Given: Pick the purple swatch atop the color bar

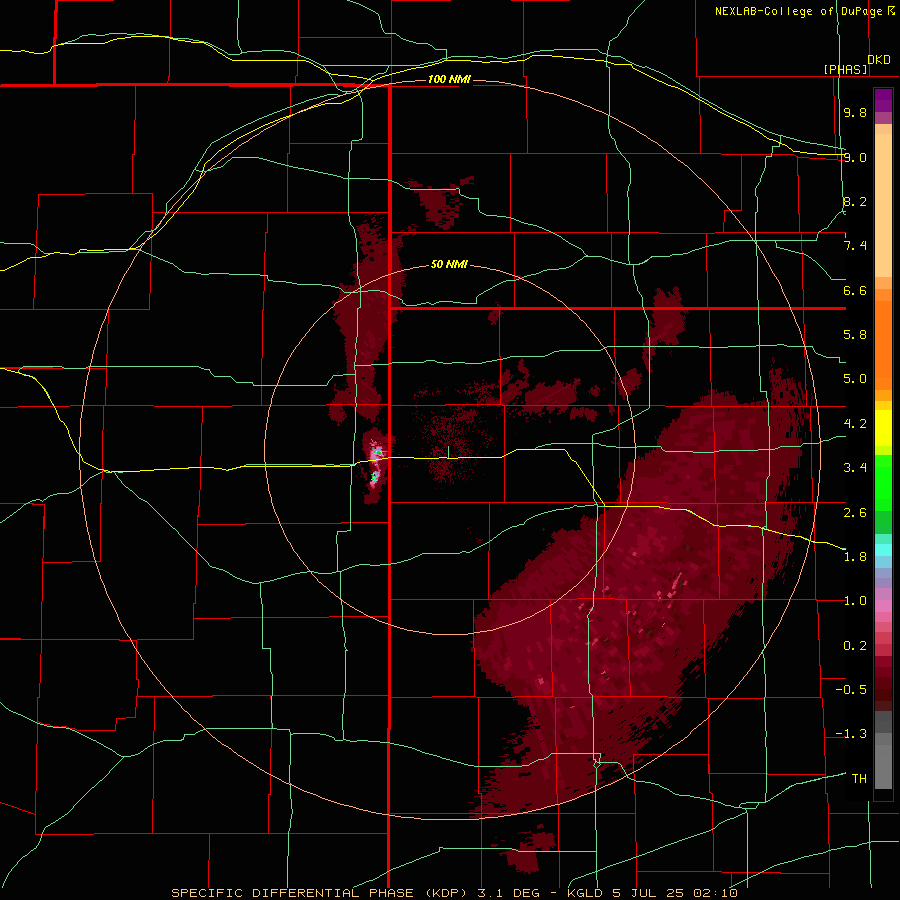Looking at the screenshot, I should click(x=883, y=101).
